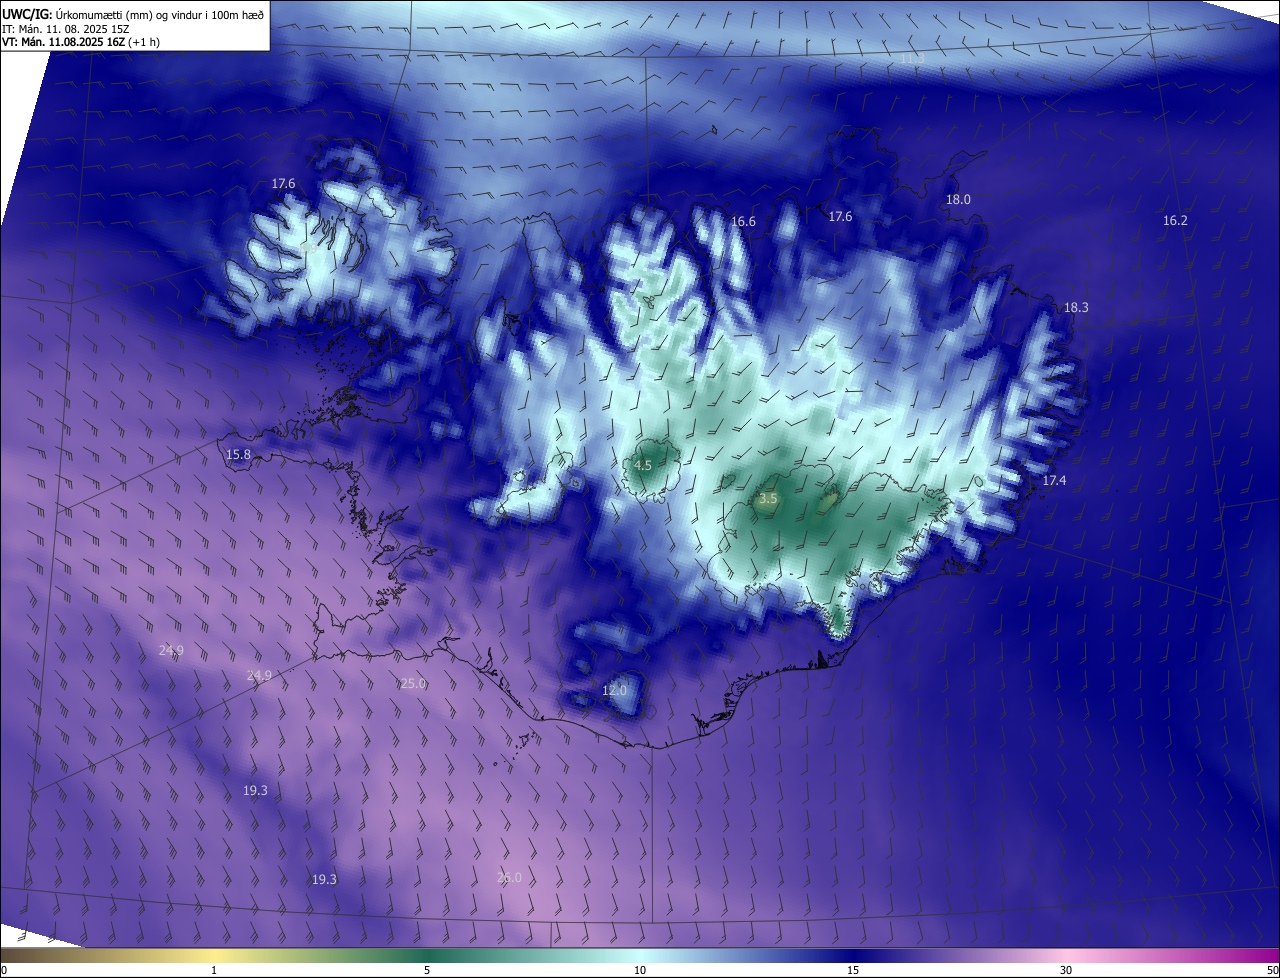Image resolution: width=1280 pixels, height=978 pixels.
Task: Click the "5" tick on color scale
Action: (x=427, y=970)
